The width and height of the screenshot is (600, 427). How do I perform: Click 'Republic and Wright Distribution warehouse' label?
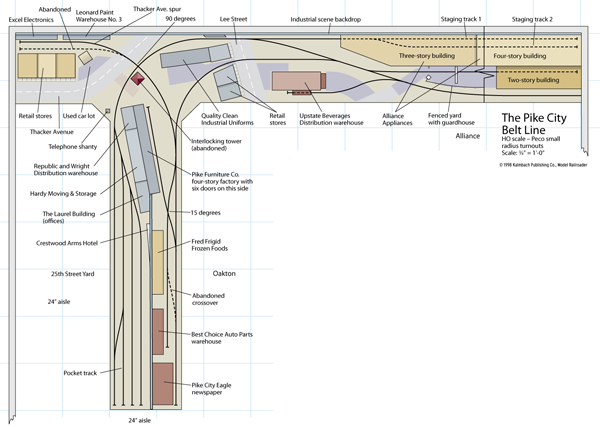(x=66, y=170)
